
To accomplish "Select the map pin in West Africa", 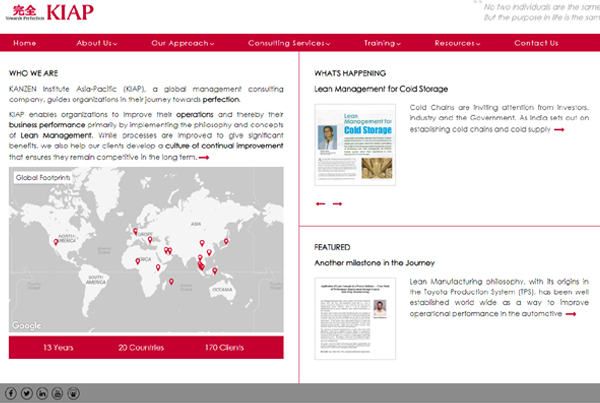I will point(137,261).
